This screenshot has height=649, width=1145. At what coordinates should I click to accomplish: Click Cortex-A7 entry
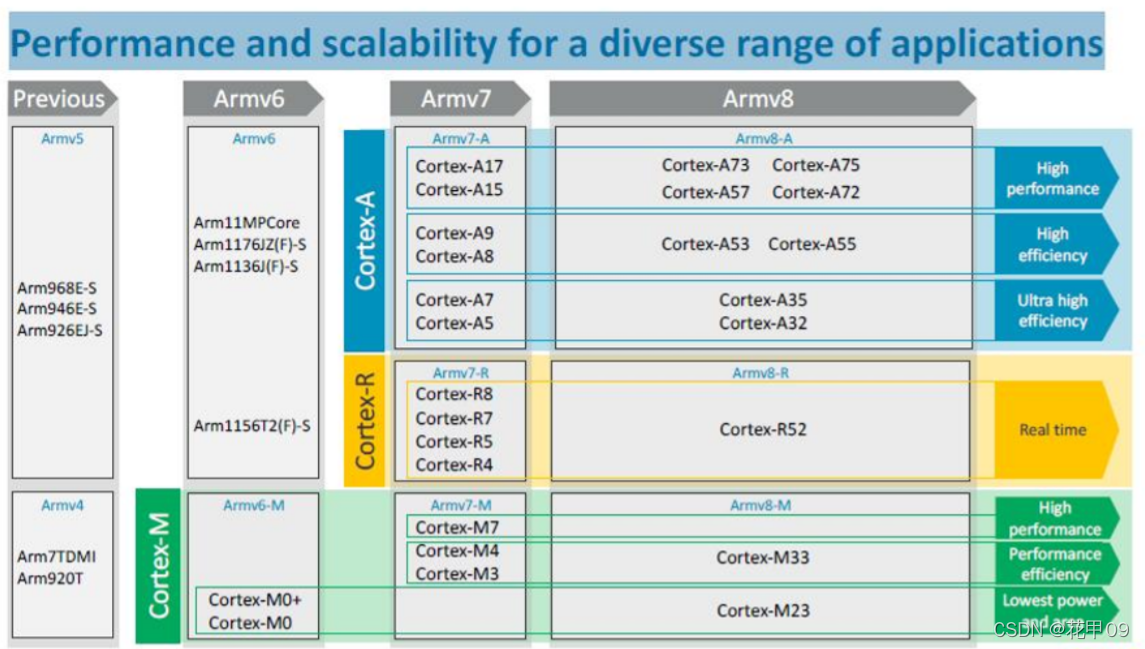pos(454,300)
